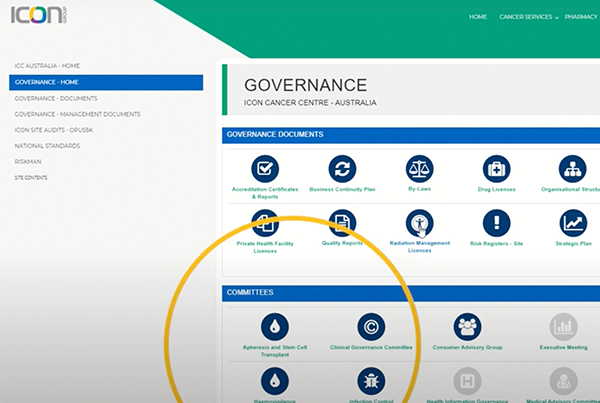
Task: Click the Governance Documents section header
Action: tap(411, 135)
